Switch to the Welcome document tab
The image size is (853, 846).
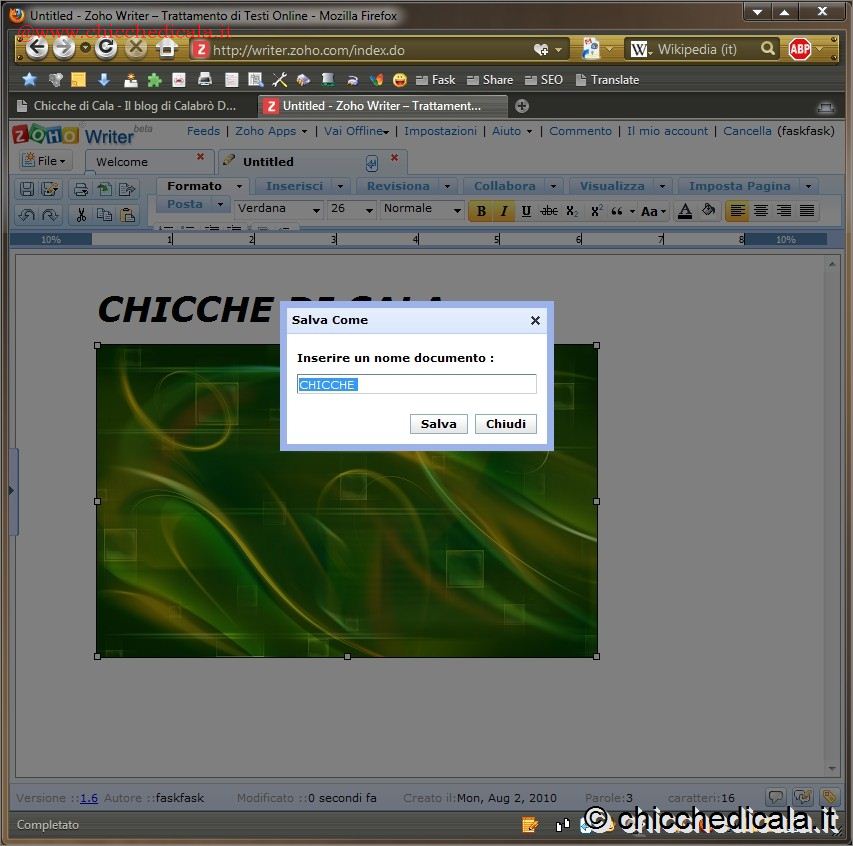[122, 162]
